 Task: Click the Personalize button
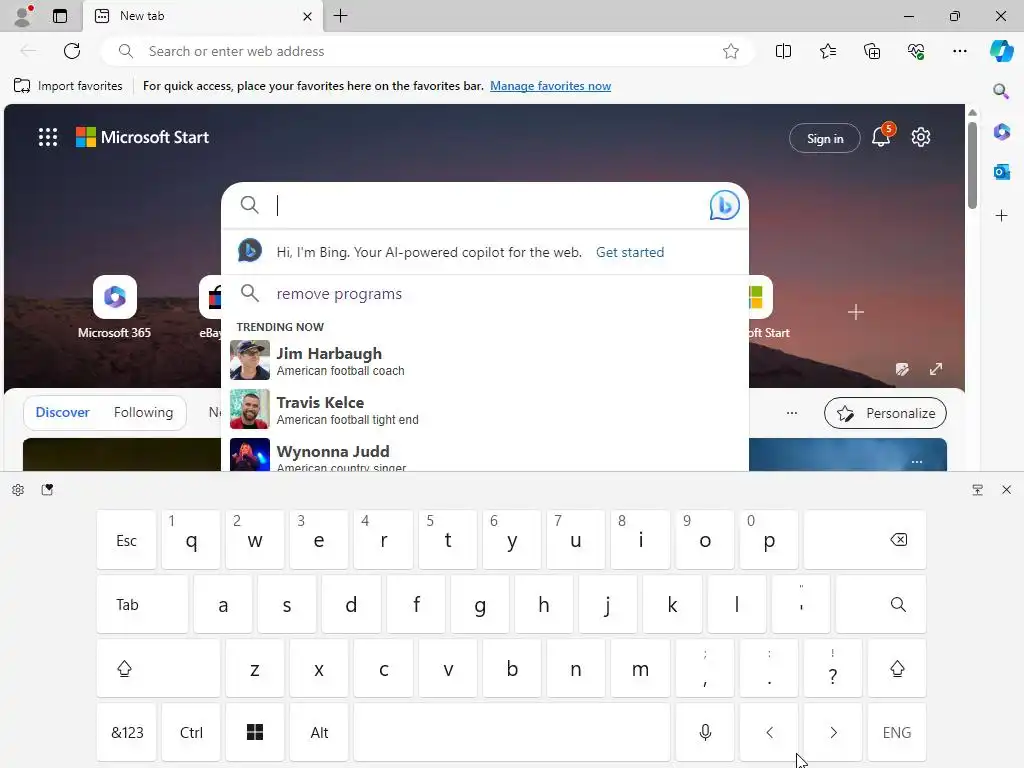click(885, 413)
